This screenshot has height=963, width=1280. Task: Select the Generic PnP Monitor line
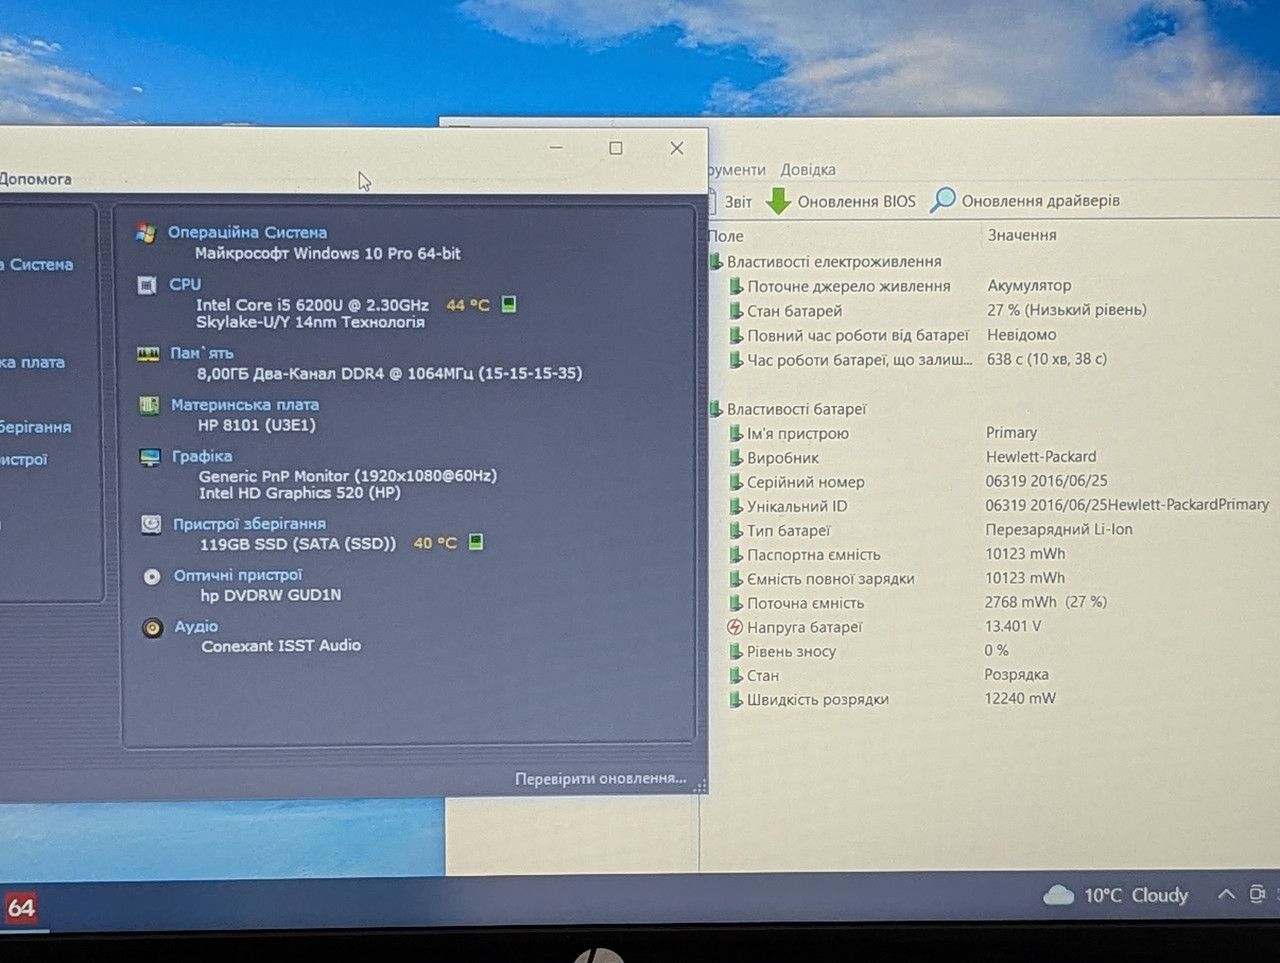[348, 476]
